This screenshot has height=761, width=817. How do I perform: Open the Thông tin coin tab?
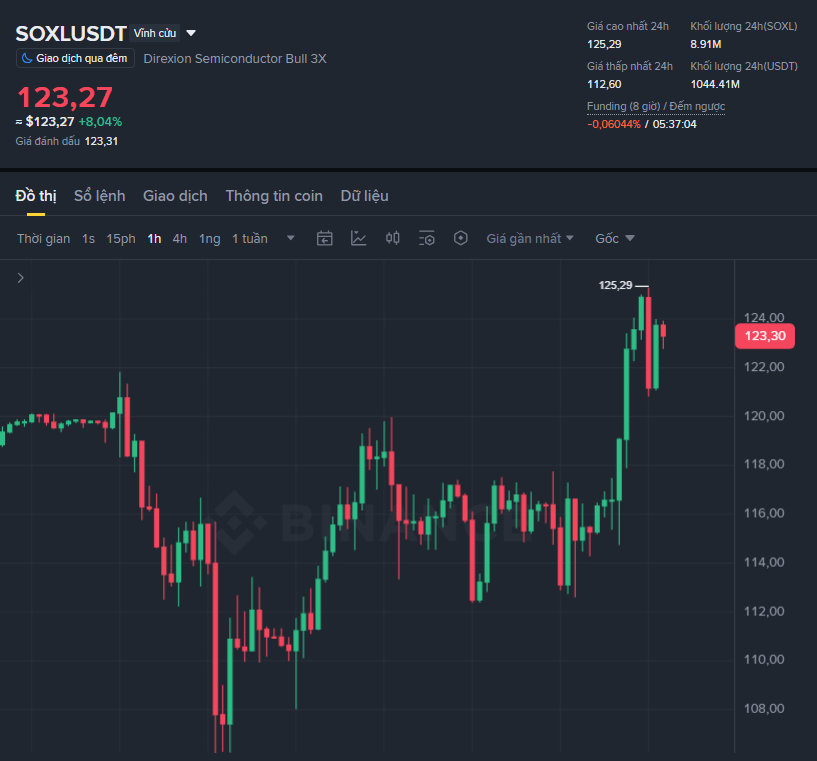pos(274,196)
